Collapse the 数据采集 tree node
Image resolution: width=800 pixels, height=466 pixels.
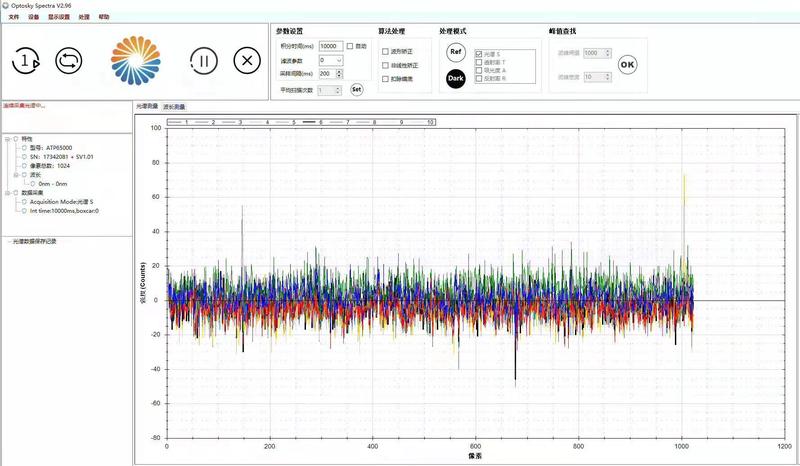tap(8, 192)
